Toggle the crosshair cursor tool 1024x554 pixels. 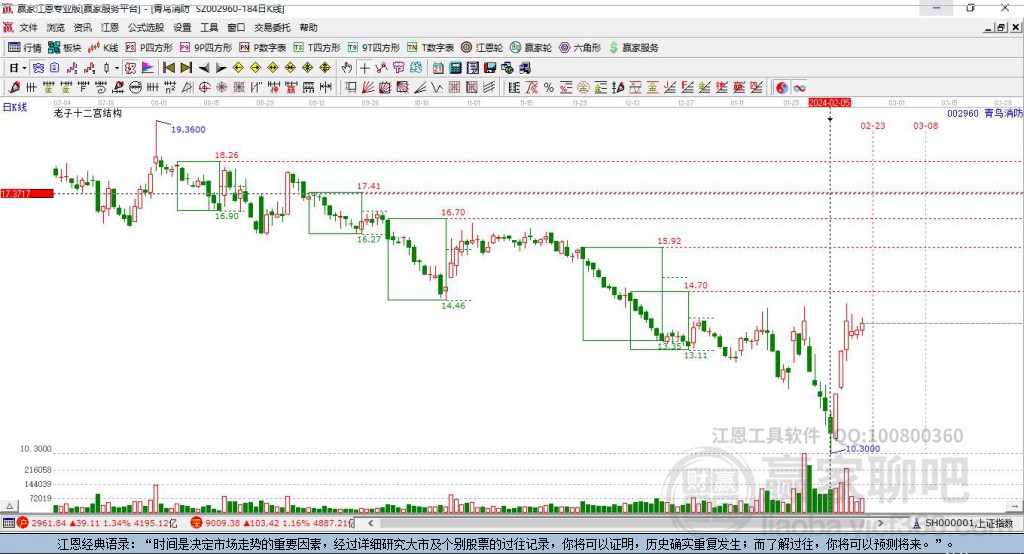point(364,68)
